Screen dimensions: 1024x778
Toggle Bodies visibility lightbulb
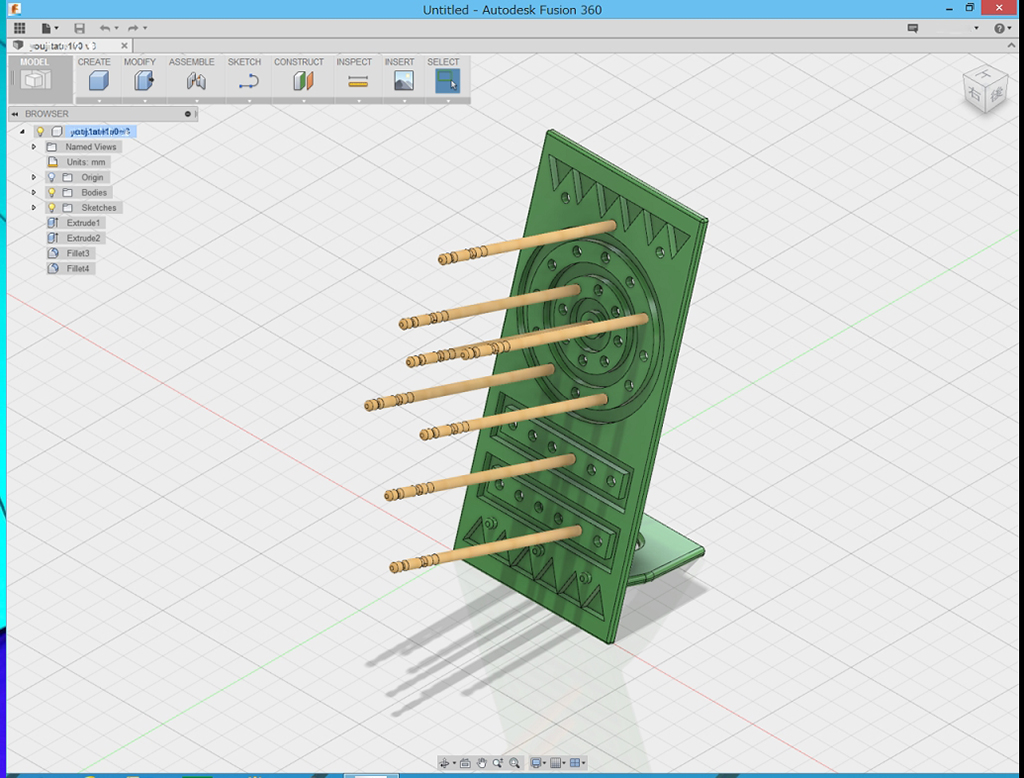52,193
